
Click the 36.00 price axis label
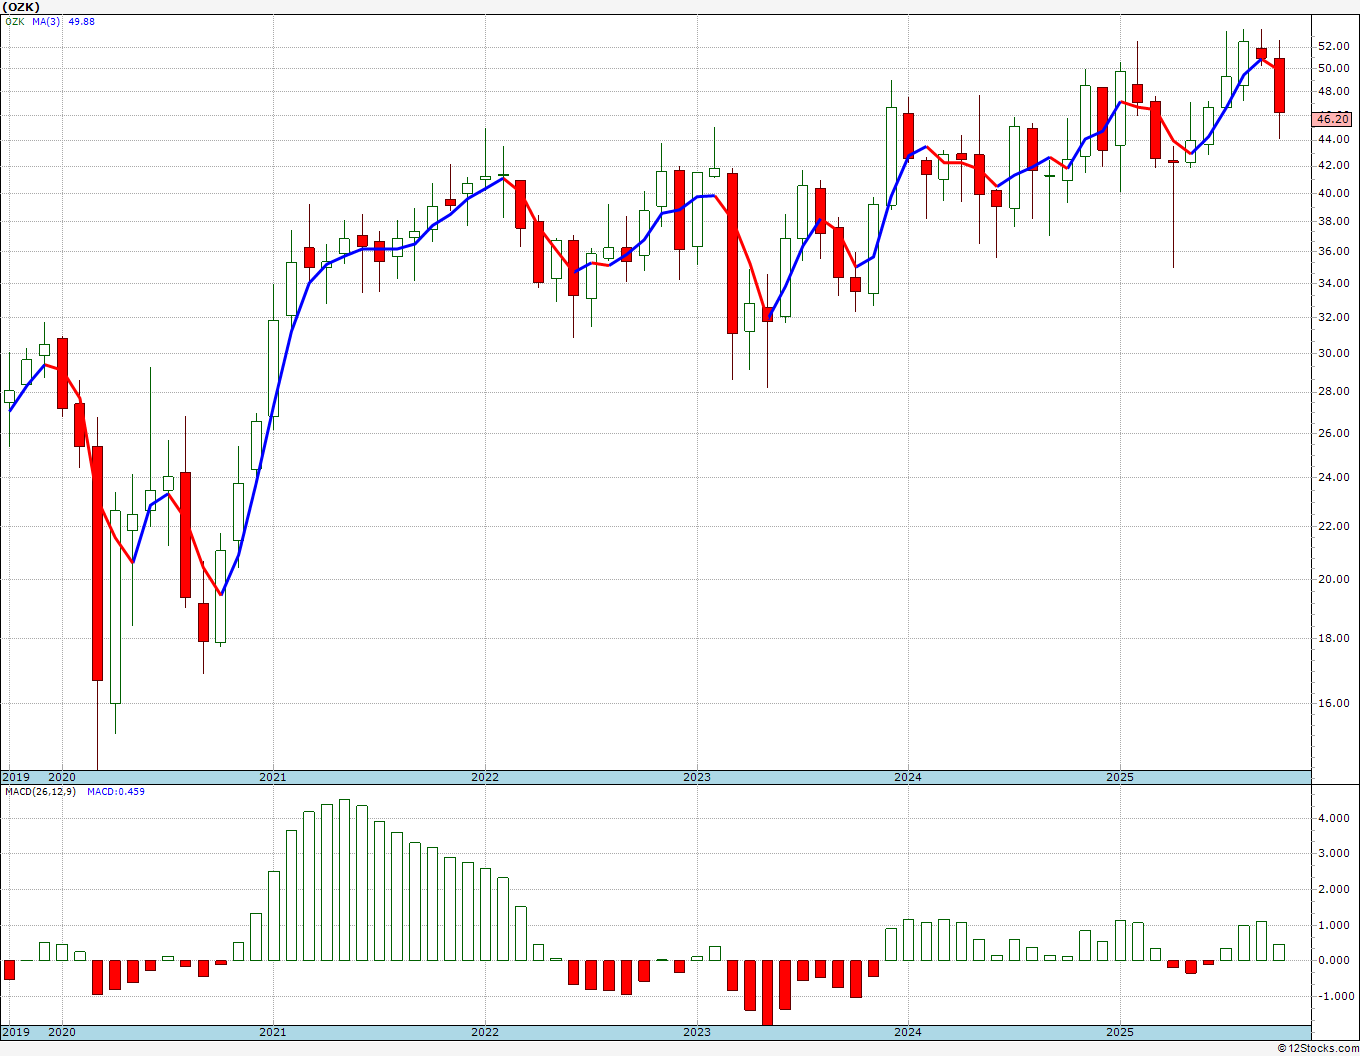[x=1332, y=252]
